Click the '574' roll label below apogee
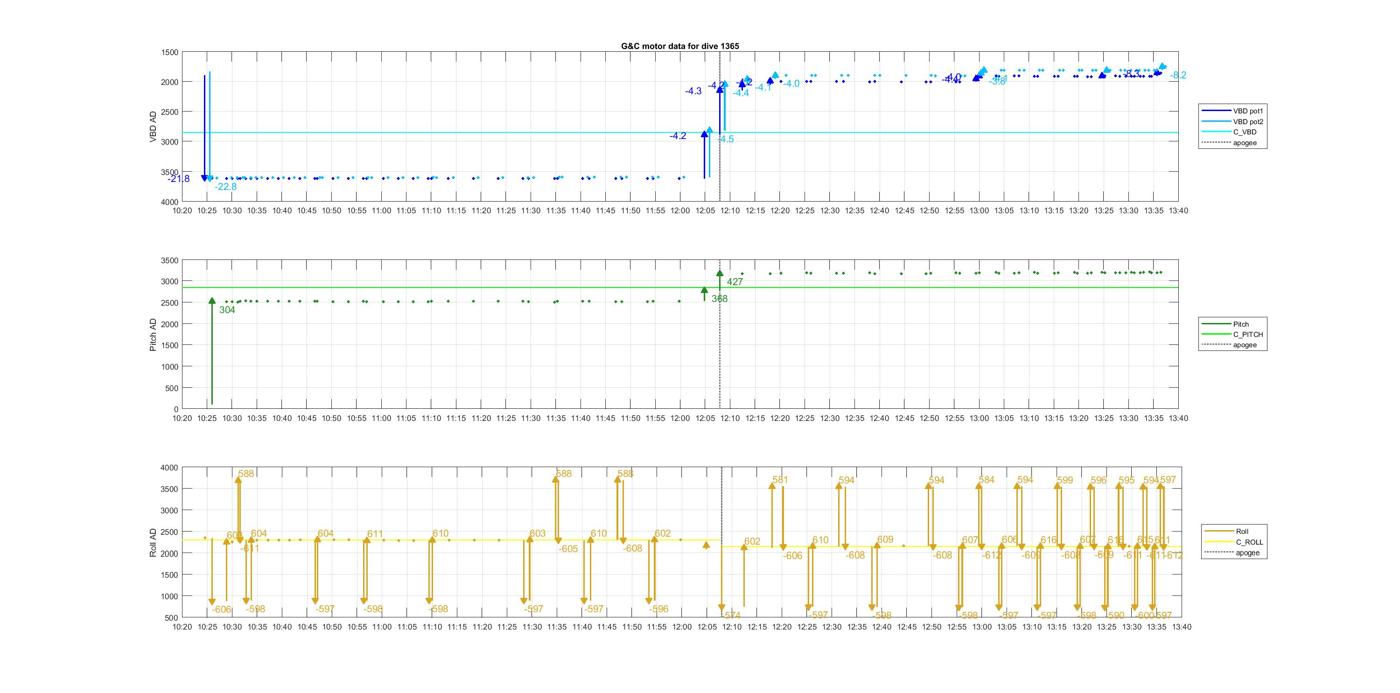This screenshot has height=693, width=1400. pos(732,615)
